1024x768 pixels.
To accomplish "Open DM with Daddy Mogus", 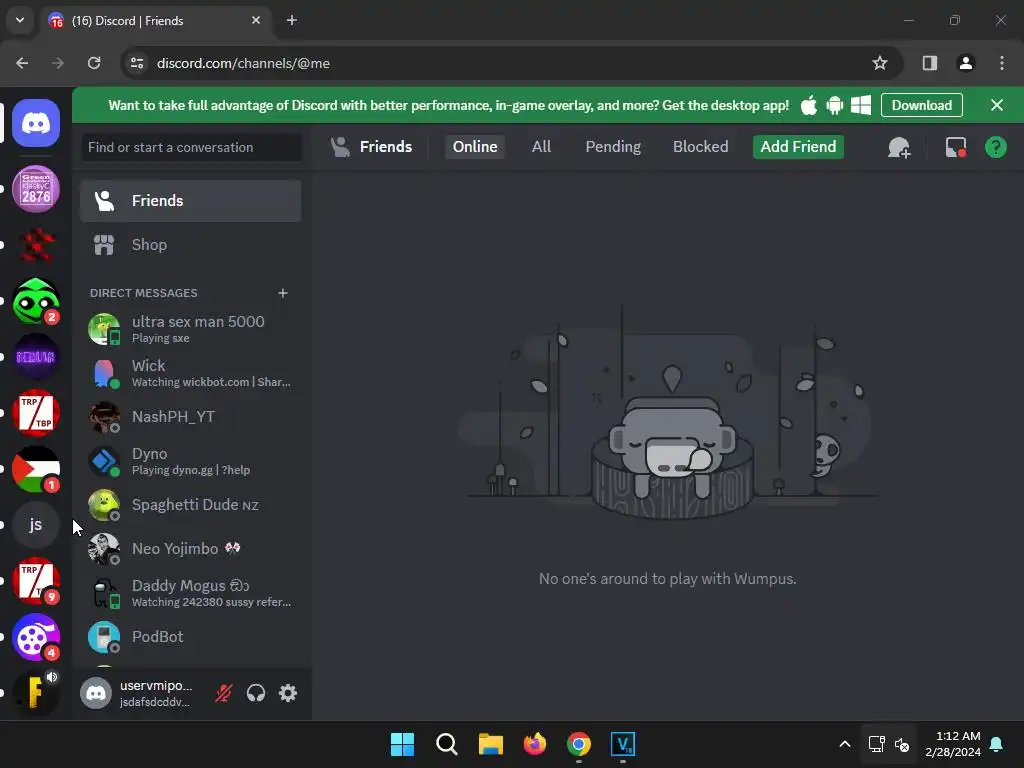I will click(x=191, y=593).
